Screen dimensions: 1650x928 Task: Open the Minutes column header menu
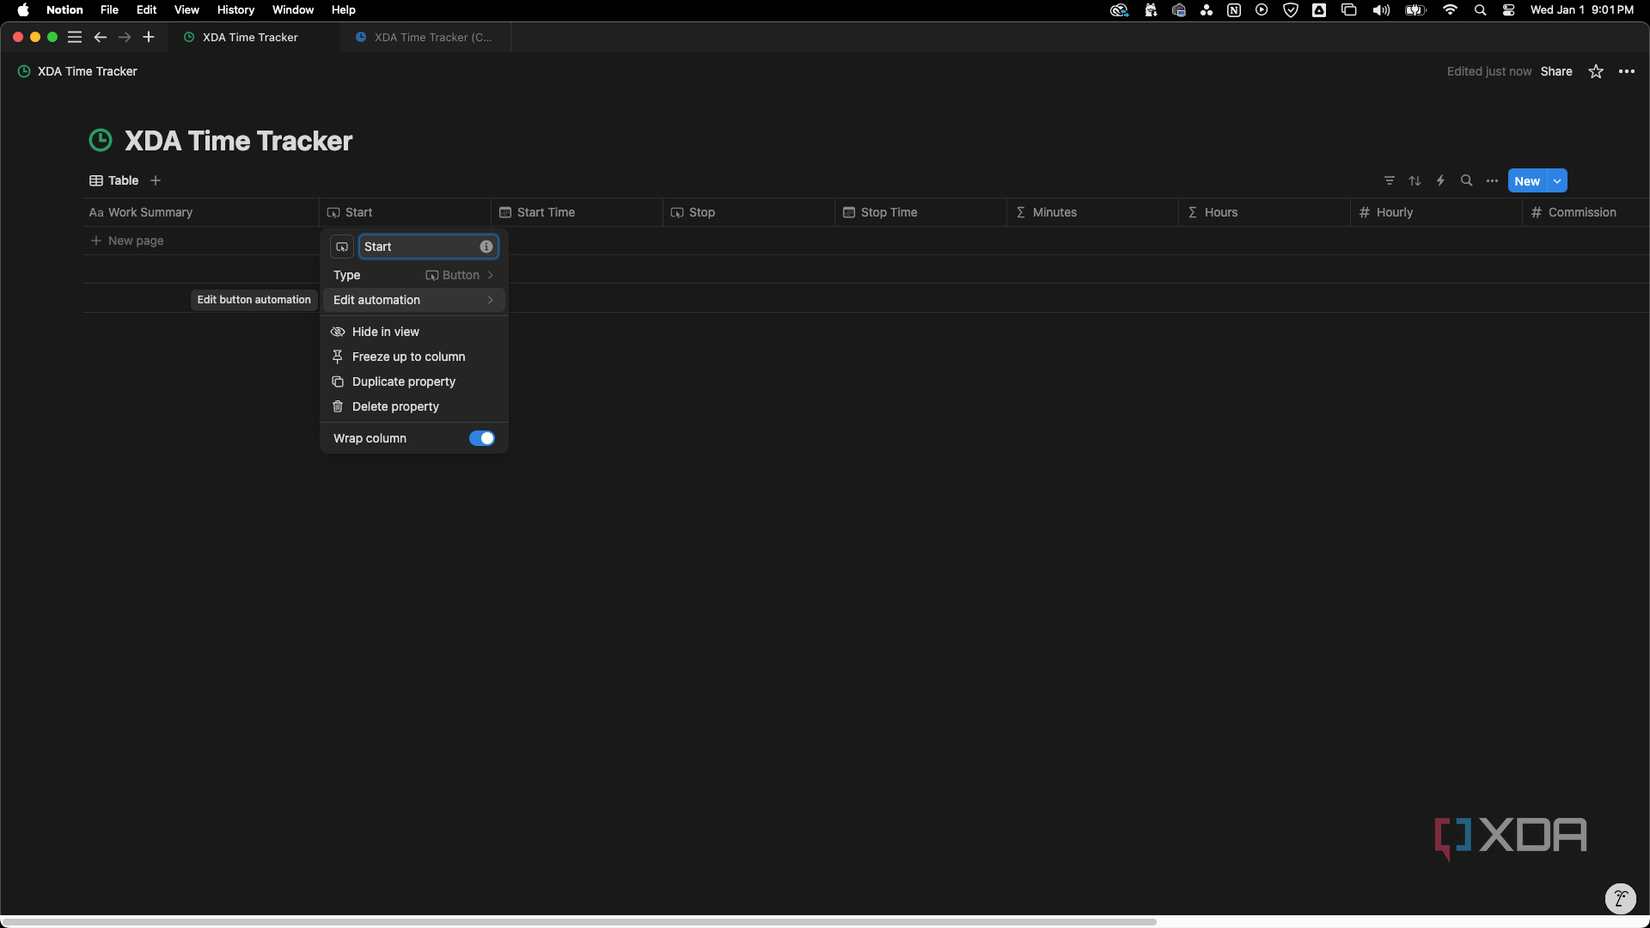click(x=1093, y=212)
